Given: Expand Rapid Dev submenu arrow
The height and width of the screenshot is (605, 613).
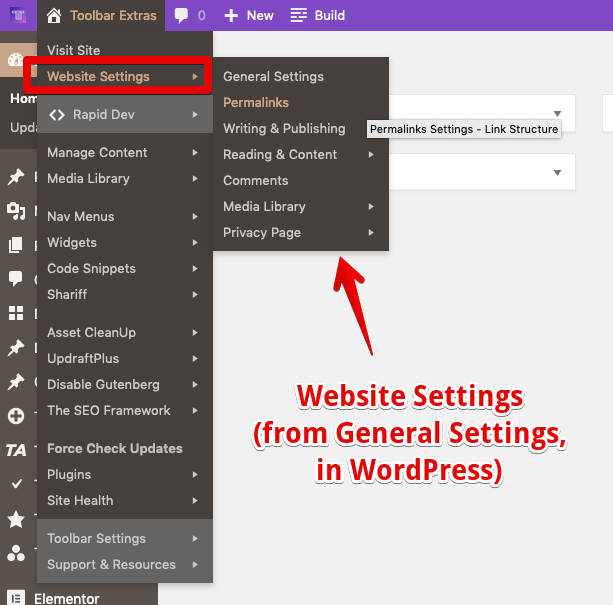Looking at the screenshot, I should (195, 115).
